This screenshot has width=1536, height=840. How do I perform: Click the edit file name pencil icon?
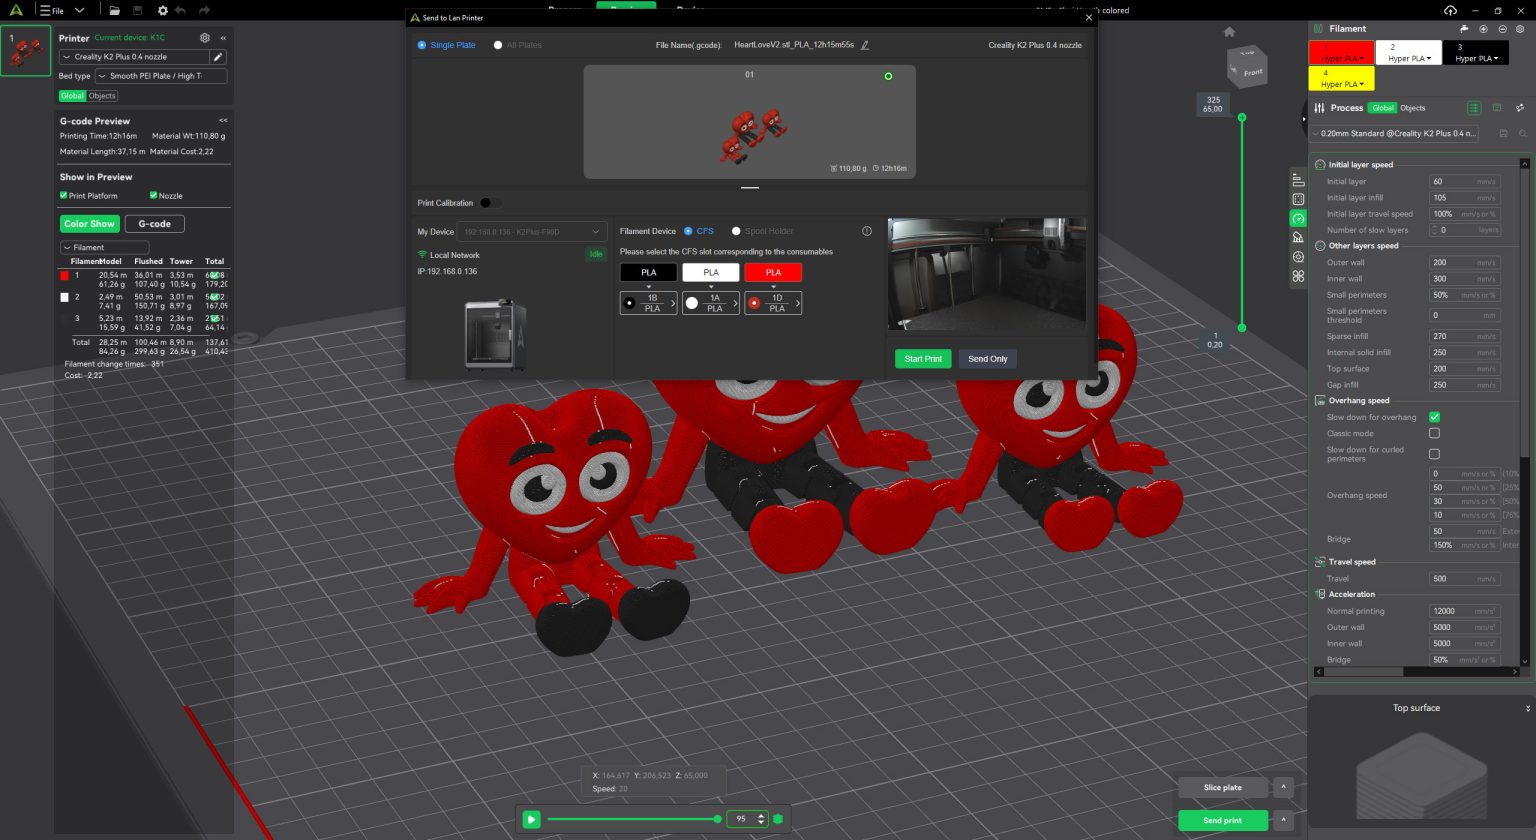pos(865,45)
